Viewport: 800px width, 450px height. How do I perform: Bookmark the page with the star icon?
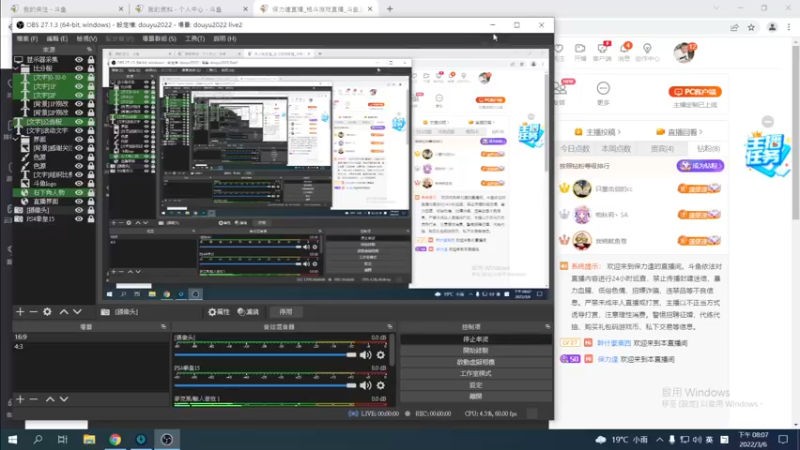coord(751,28)
